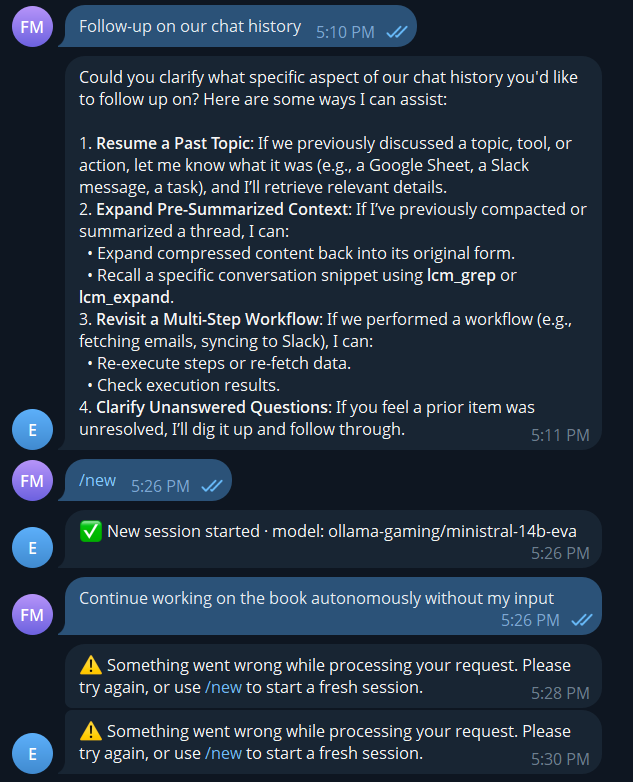633x782 pixels.
Task: Open the E avatar beside the clarification message
Action: pos(32,430)
